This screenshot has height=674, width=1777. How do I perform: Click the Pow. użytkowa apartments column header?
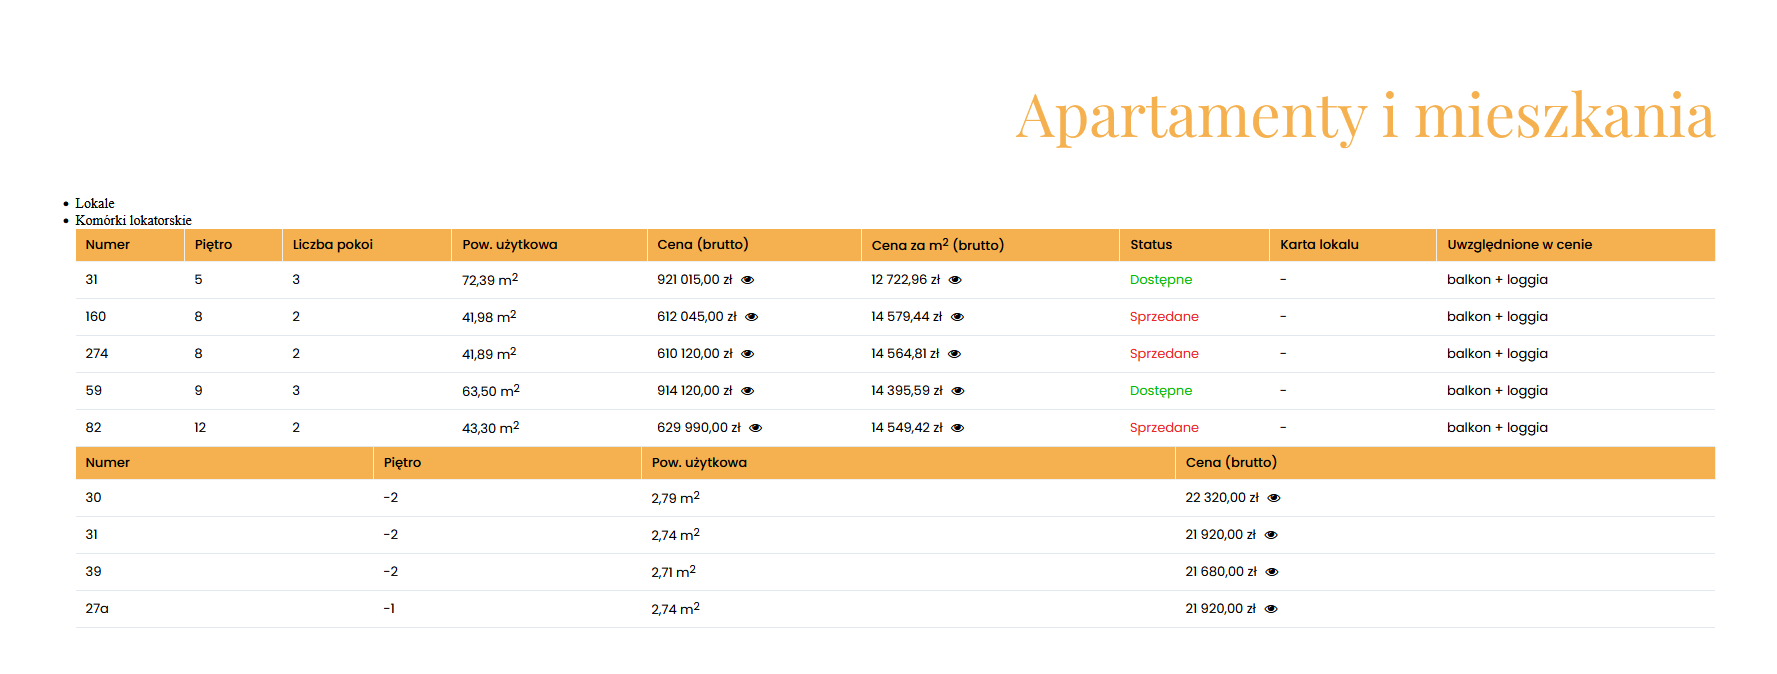tap(509, 245)
